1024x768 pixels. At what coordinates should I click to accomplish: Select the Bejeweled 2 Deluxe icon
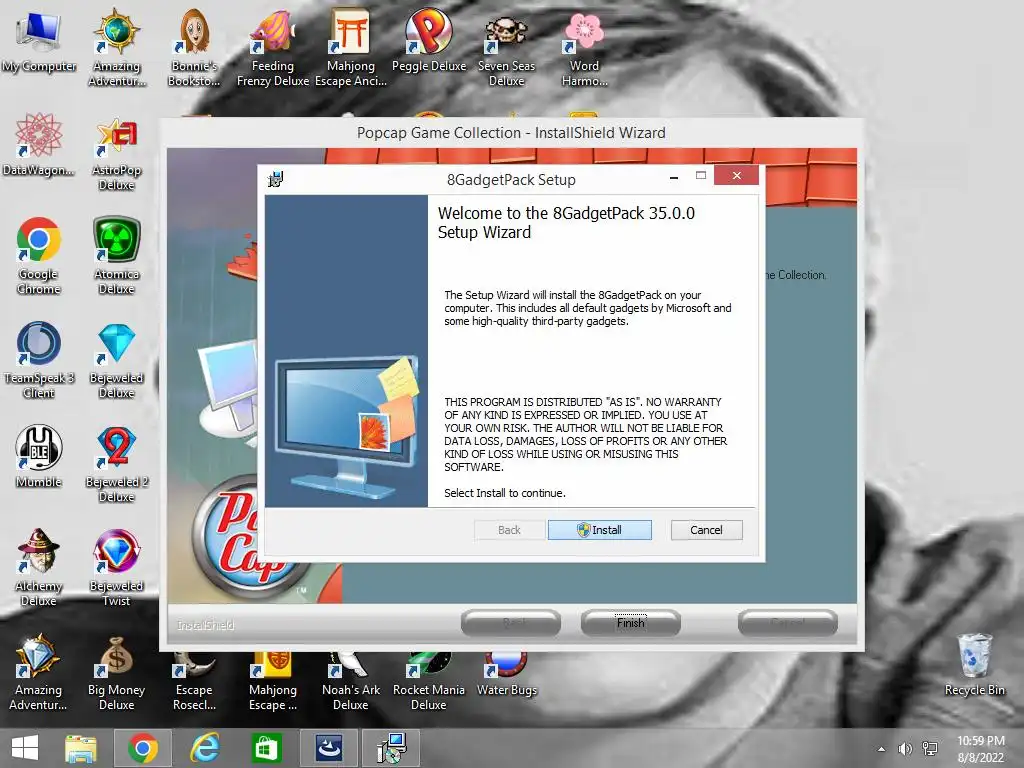point(116,464)
